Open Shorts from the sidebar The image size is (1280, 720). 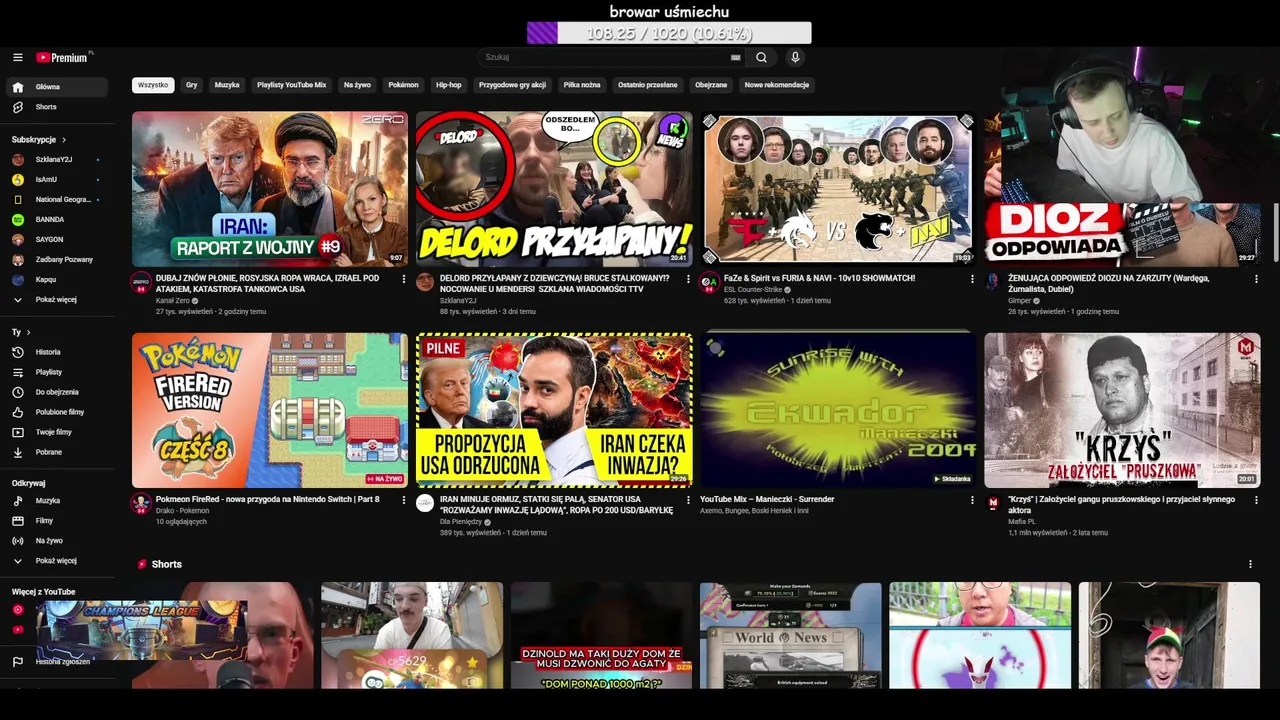(x=59, y=107)
